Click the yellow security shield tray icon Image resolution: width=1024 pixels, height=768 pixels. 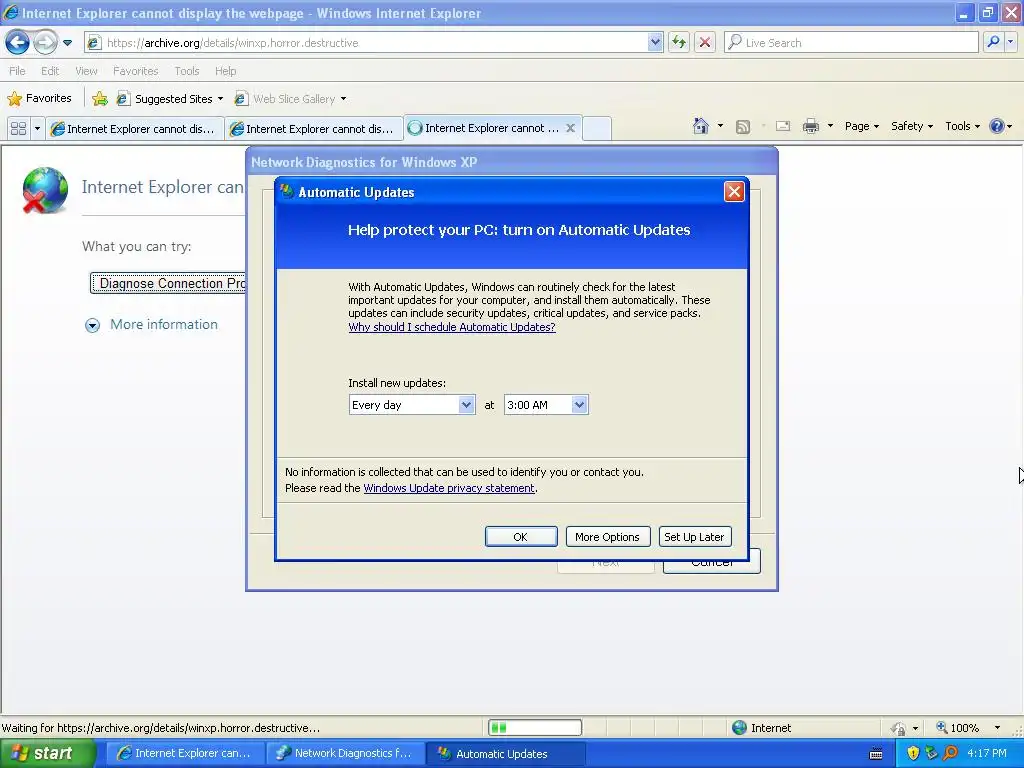point(913,753)
